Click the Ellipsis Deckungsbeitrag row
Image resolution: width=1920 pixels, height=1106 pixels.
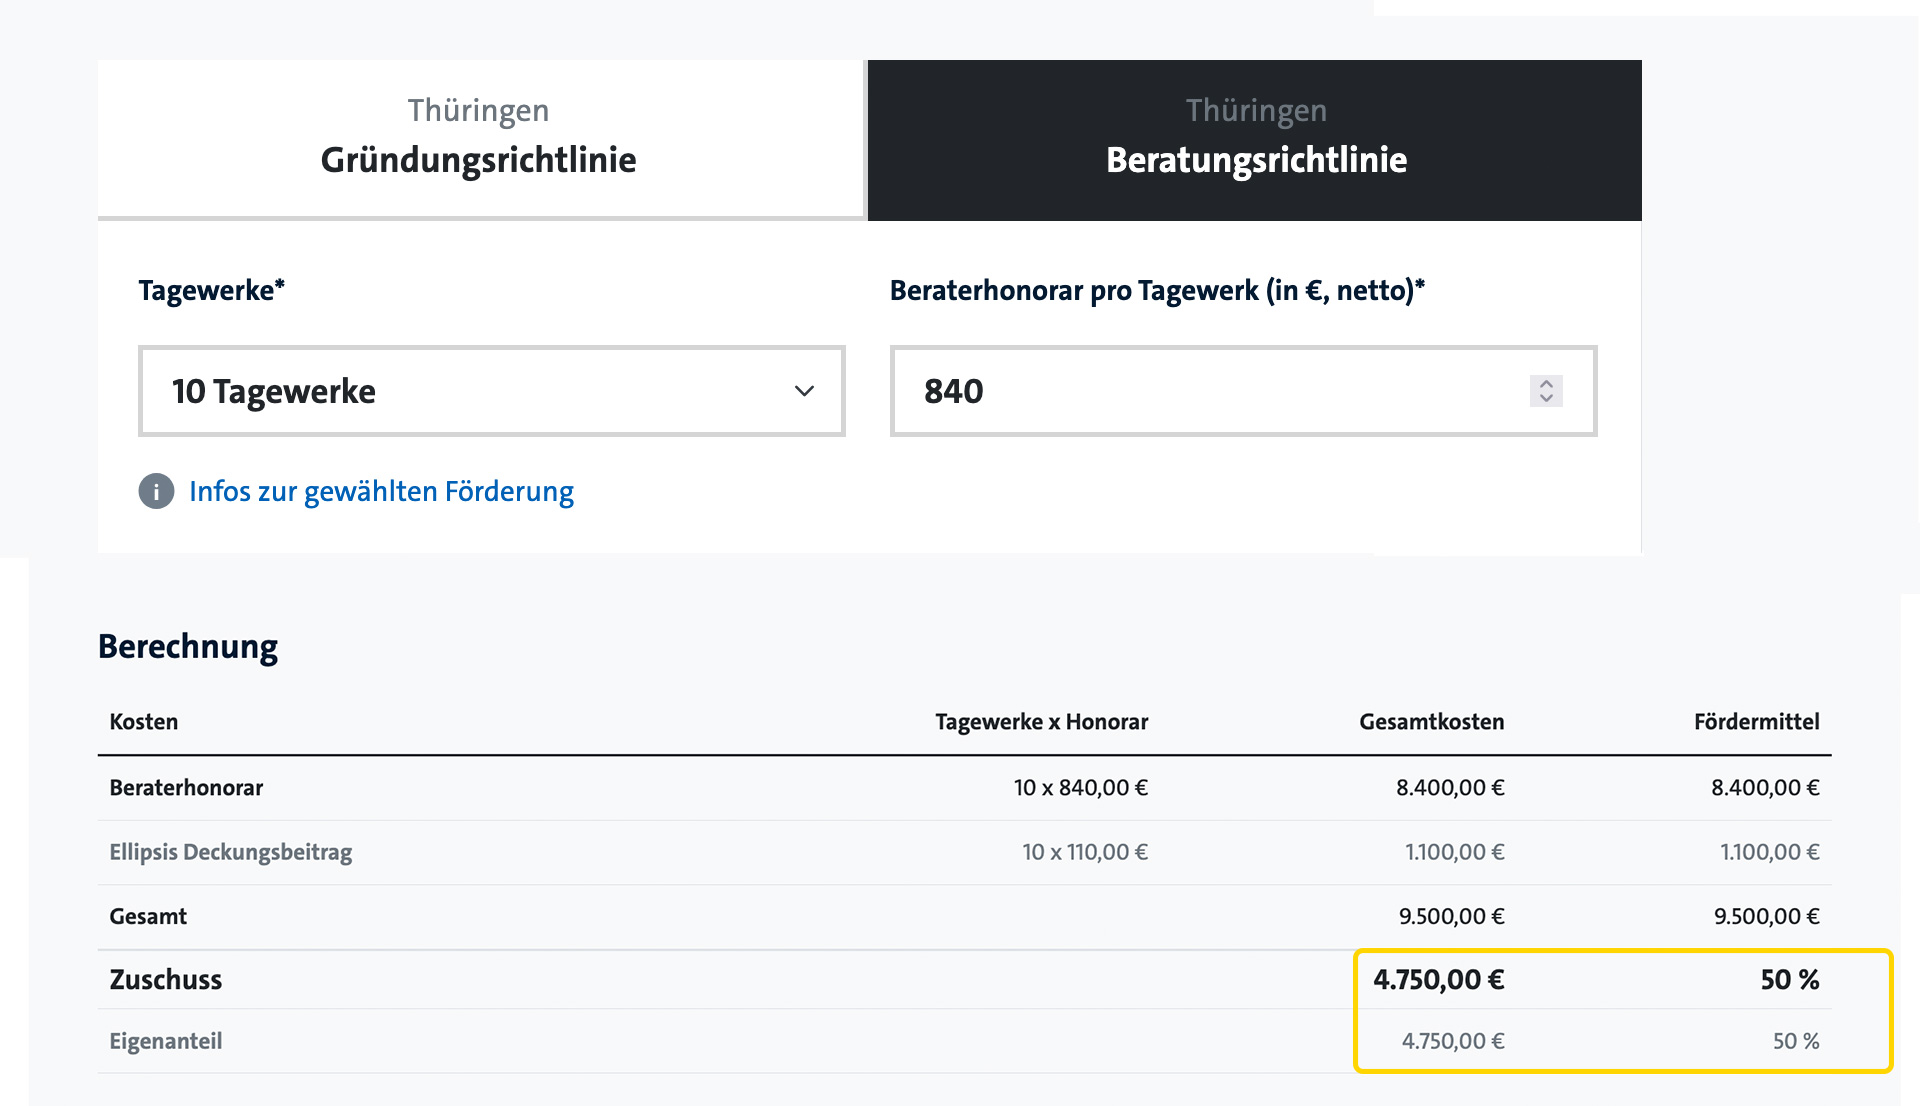pyautogui.click(x=231, y=852)
